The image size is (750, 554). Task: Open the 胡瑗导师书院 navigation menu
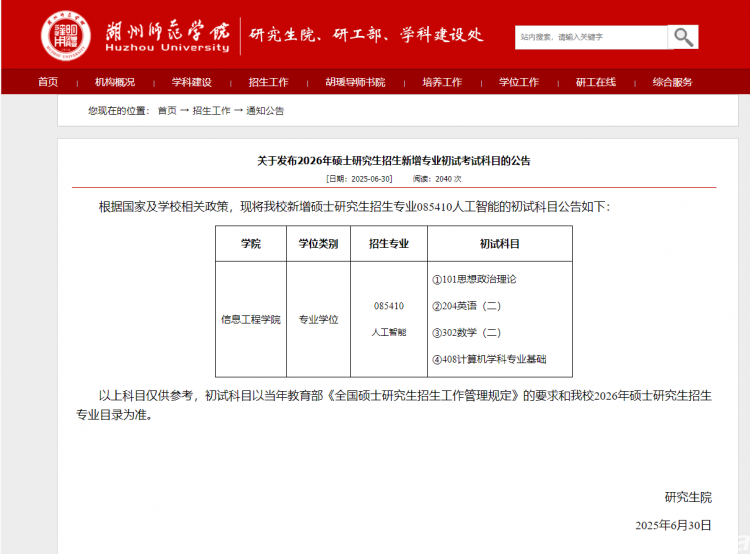pos(355,82)
